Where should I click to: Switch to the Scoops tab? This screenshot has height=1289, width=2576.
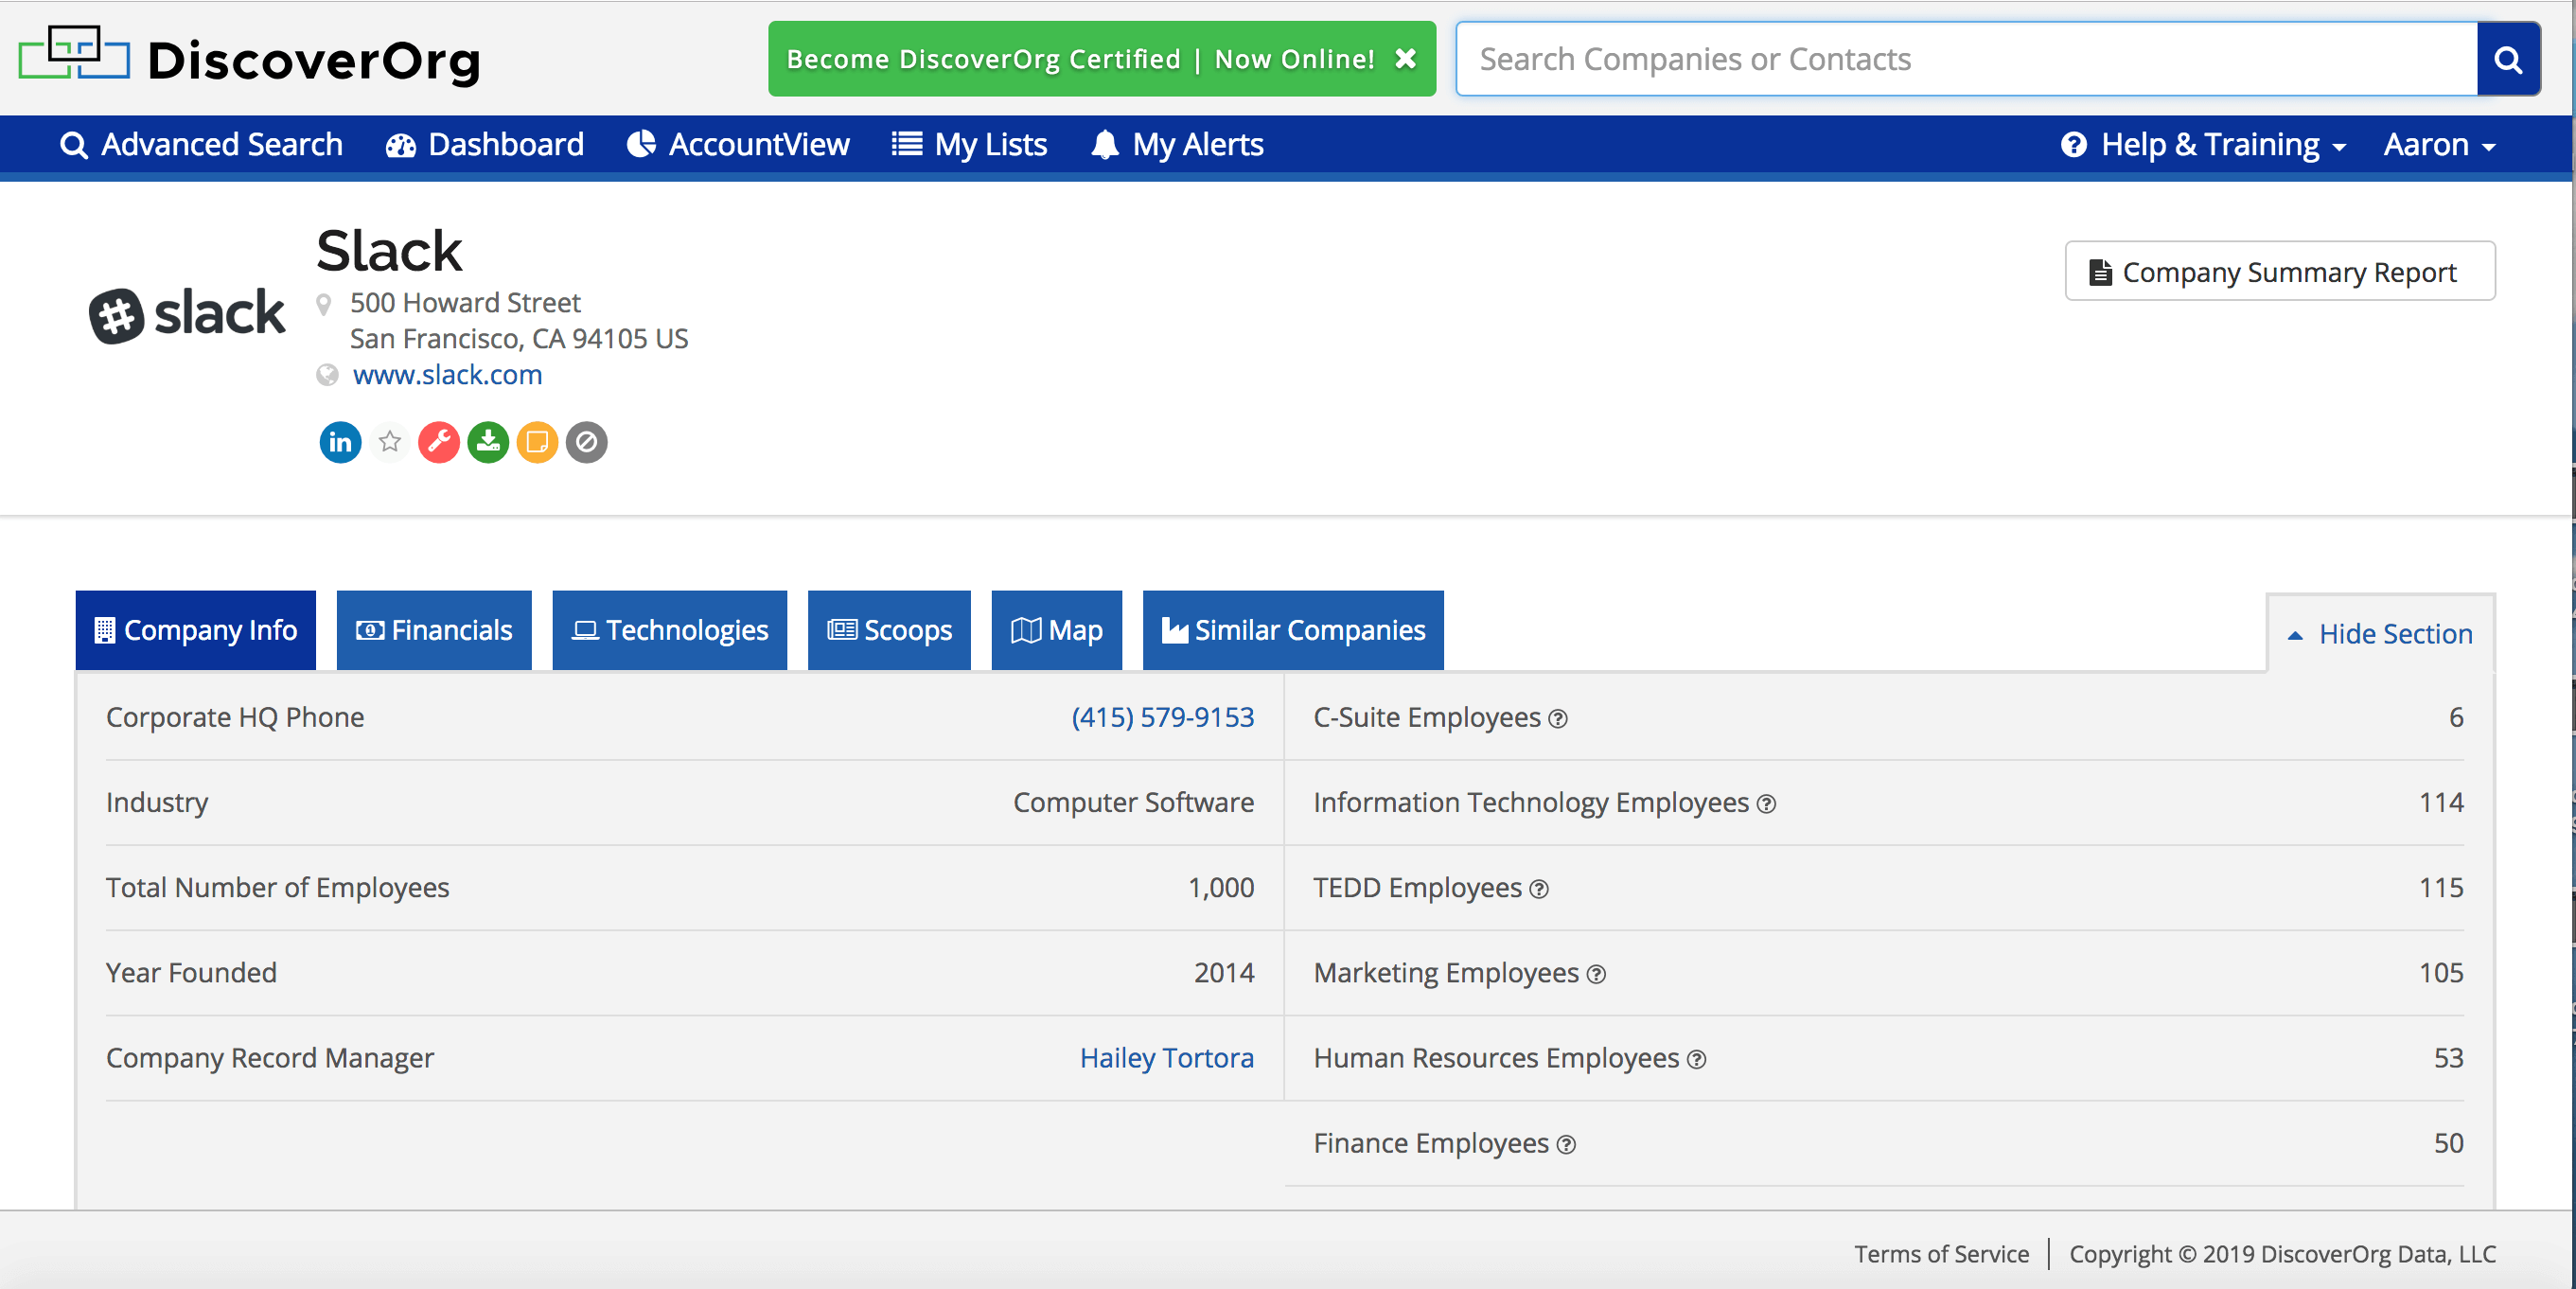click(889, 630)
